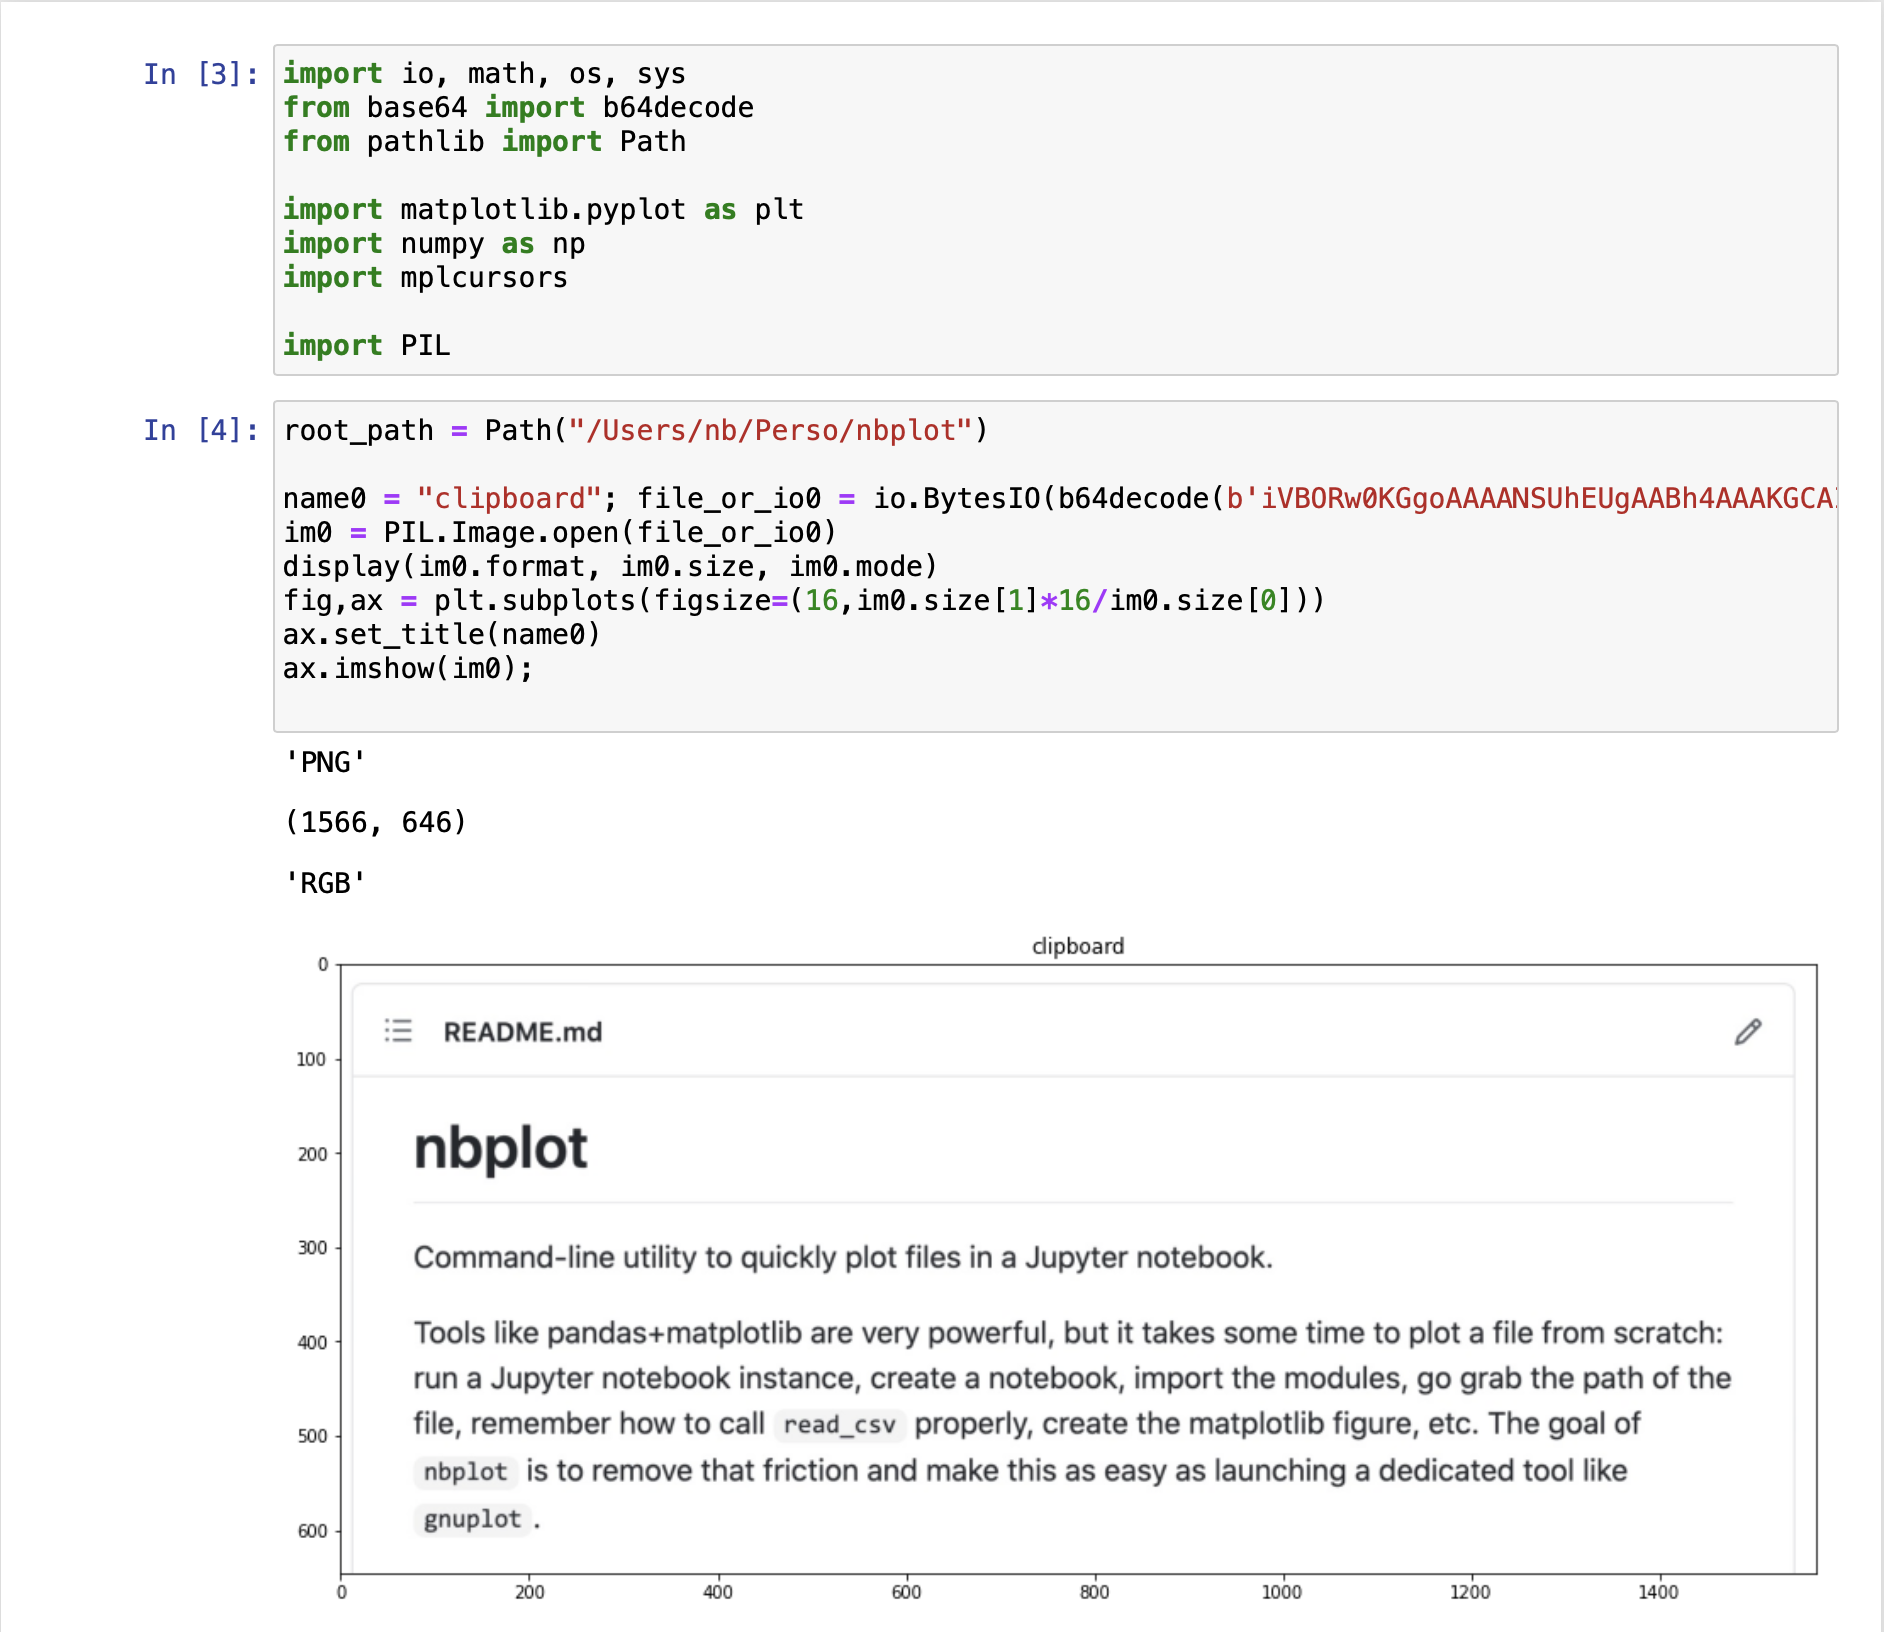The height and width of the screenshot is (1632, 1884).
Task: Click the root_path assignment line
Action: click(x=635, y=430)
